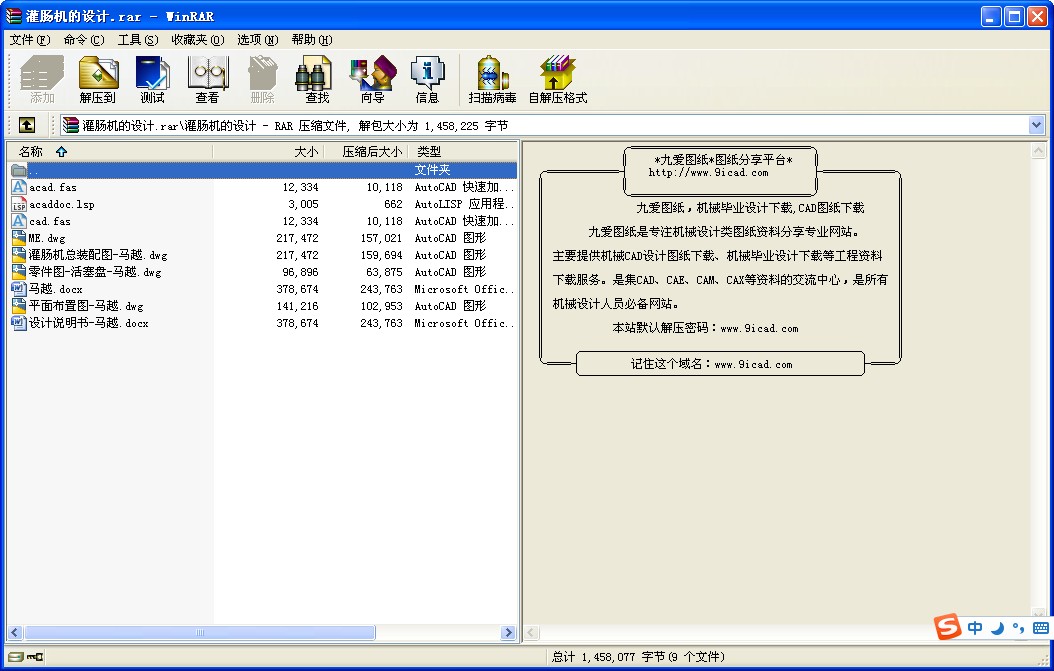
Task: Launch the Wizard (向导) tool
Action: [x=372, y=79]
